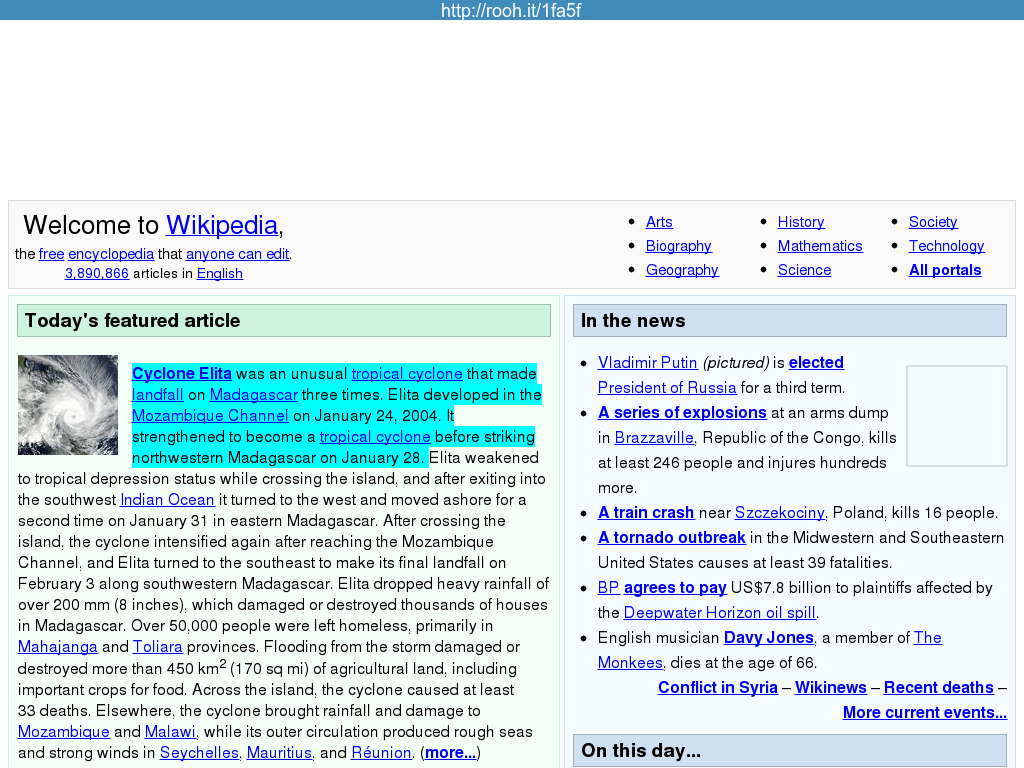Open the Wikipedia link in welcome heading
This screenshot has height=768, width=1024.
222,225
